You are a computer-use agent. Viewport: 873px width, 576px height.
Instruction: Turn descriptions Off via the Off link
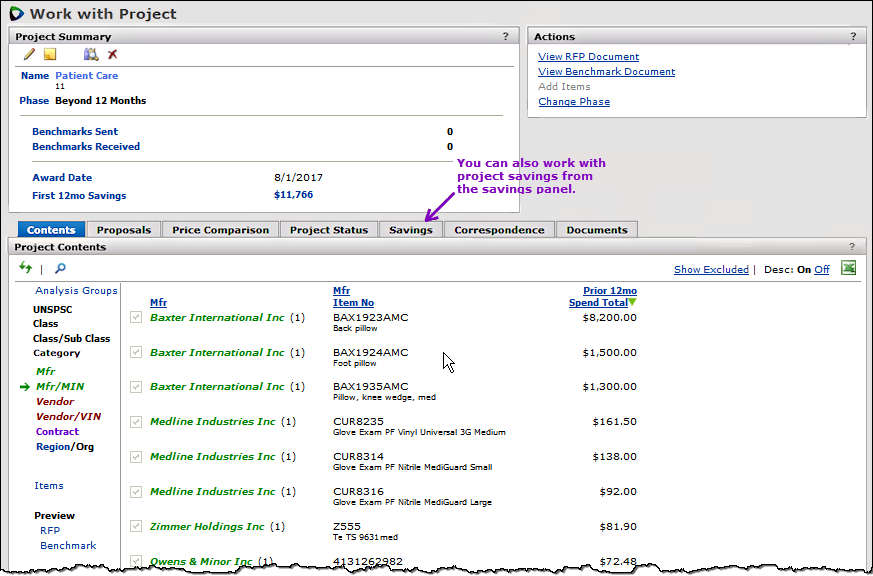pyautogui.click(x=821, y=270)
